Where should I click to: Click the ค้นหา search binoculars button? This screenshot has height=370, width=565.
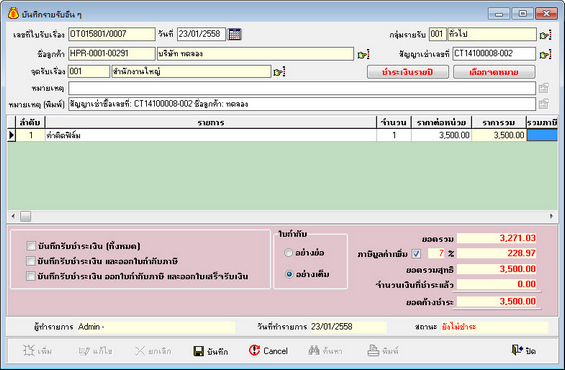coord(325,350)
